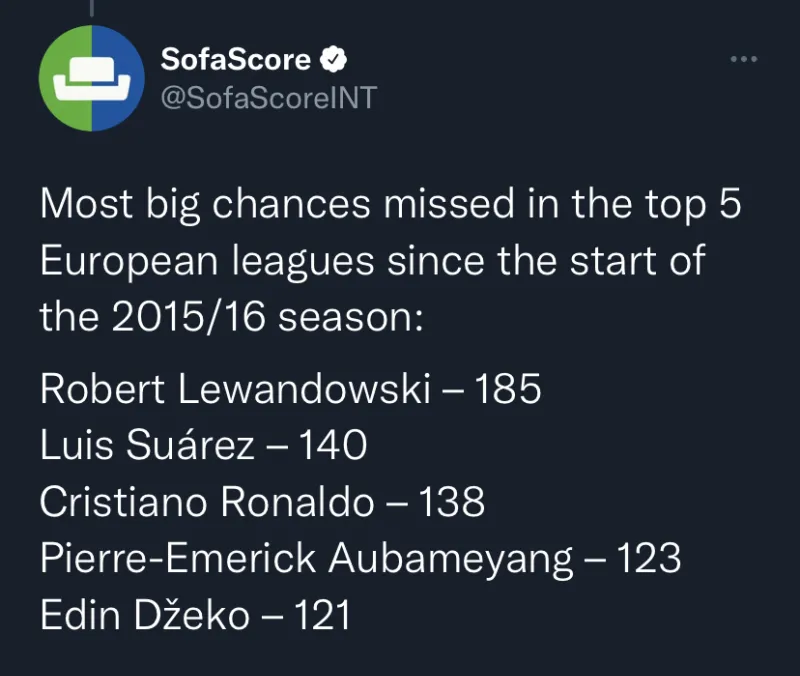
Task: Click the 'the 2015/16 season:' text
Action: pyautogui.click(x=232, y=317)
